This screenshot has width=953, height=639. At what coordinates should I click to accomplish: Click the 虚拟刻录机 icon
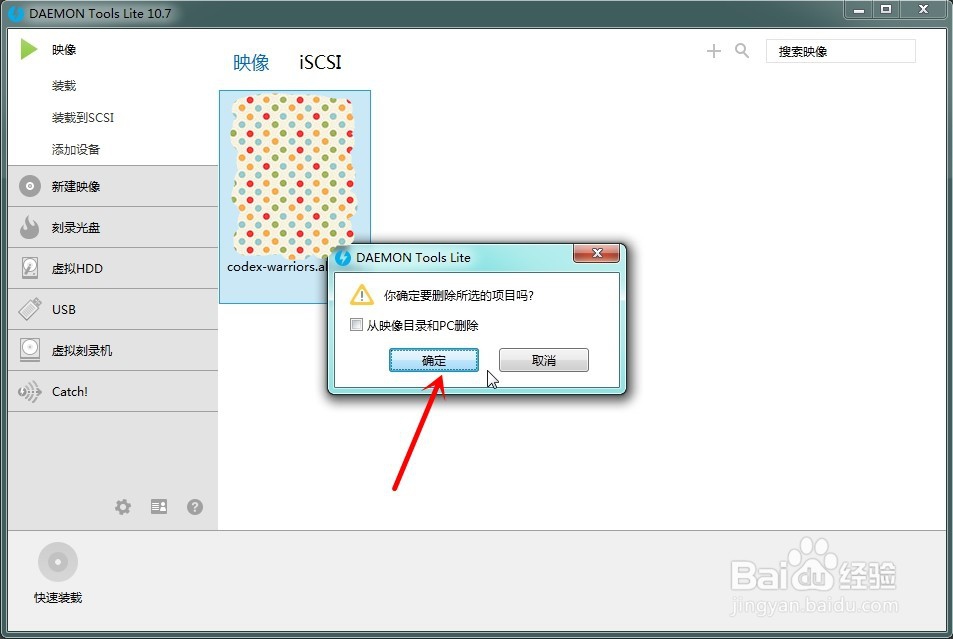pyautogui.click(x=29, y=350)
